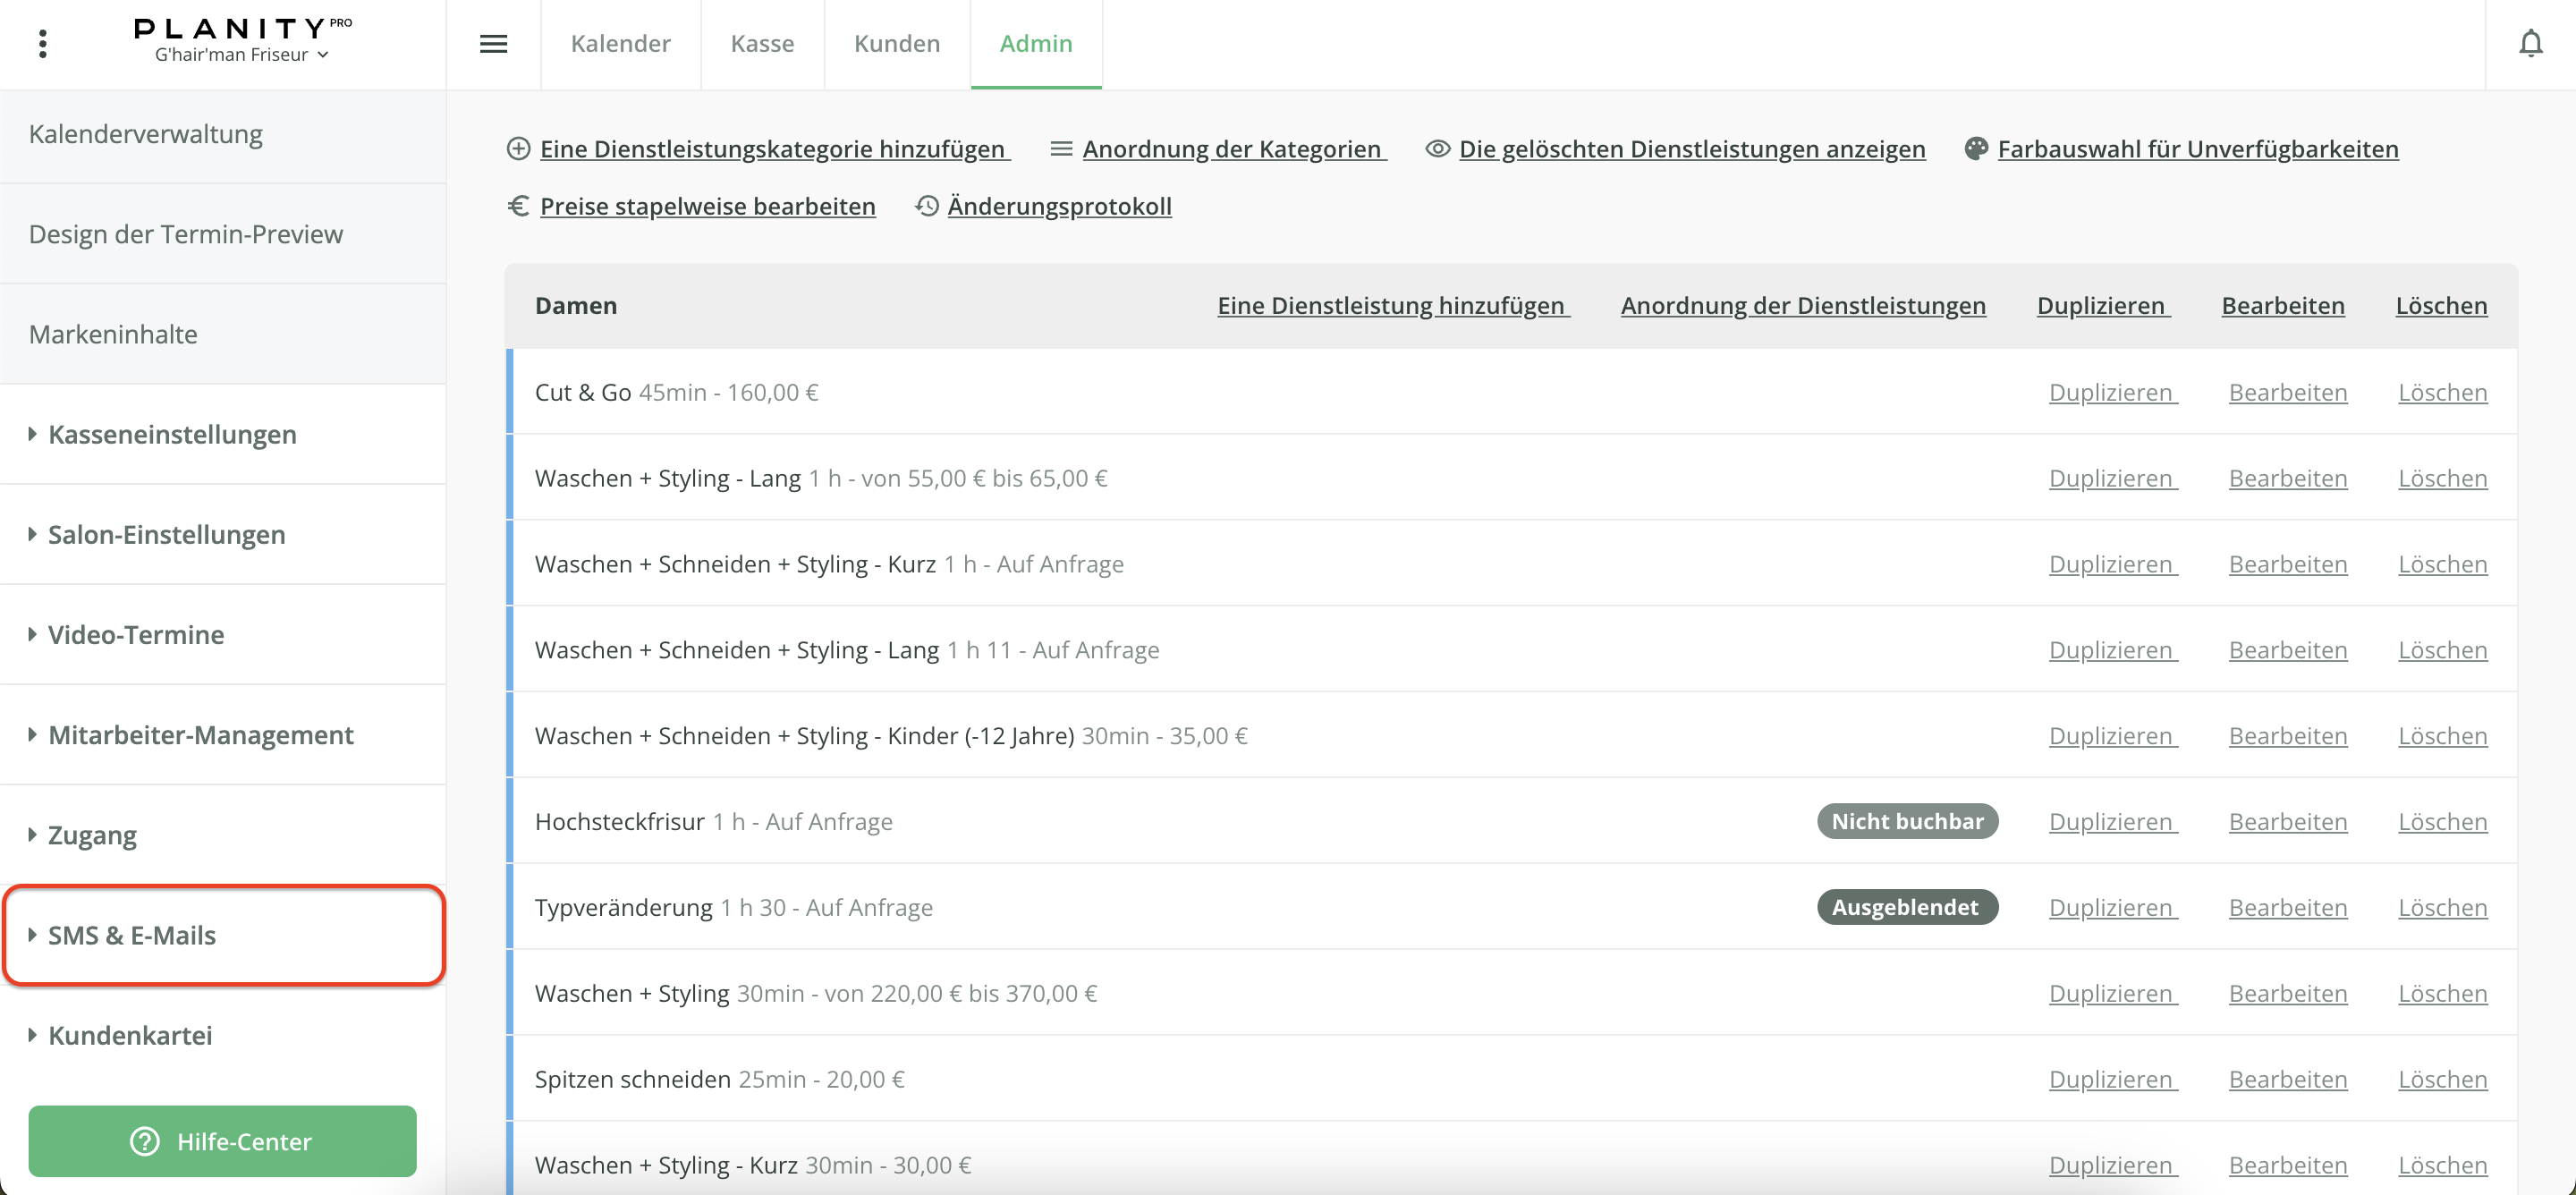Expand the Kasseneinstellungen section

click(172, 434)
